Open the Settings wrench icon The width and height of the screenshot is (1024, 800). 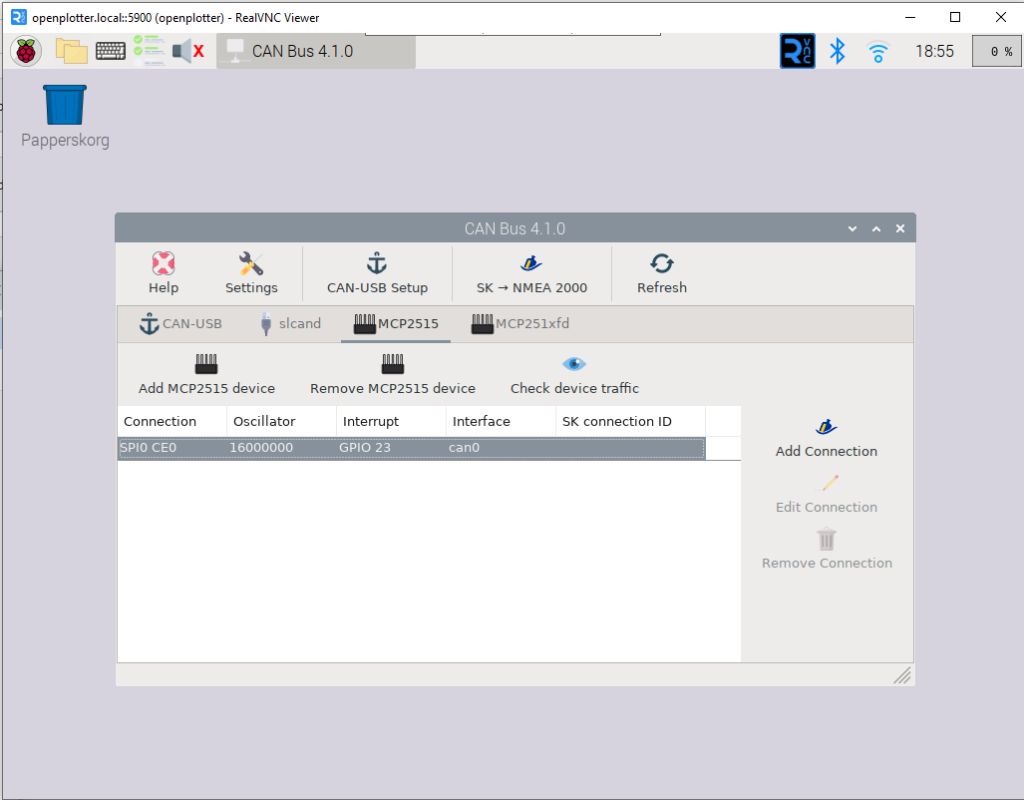(251, 273)
